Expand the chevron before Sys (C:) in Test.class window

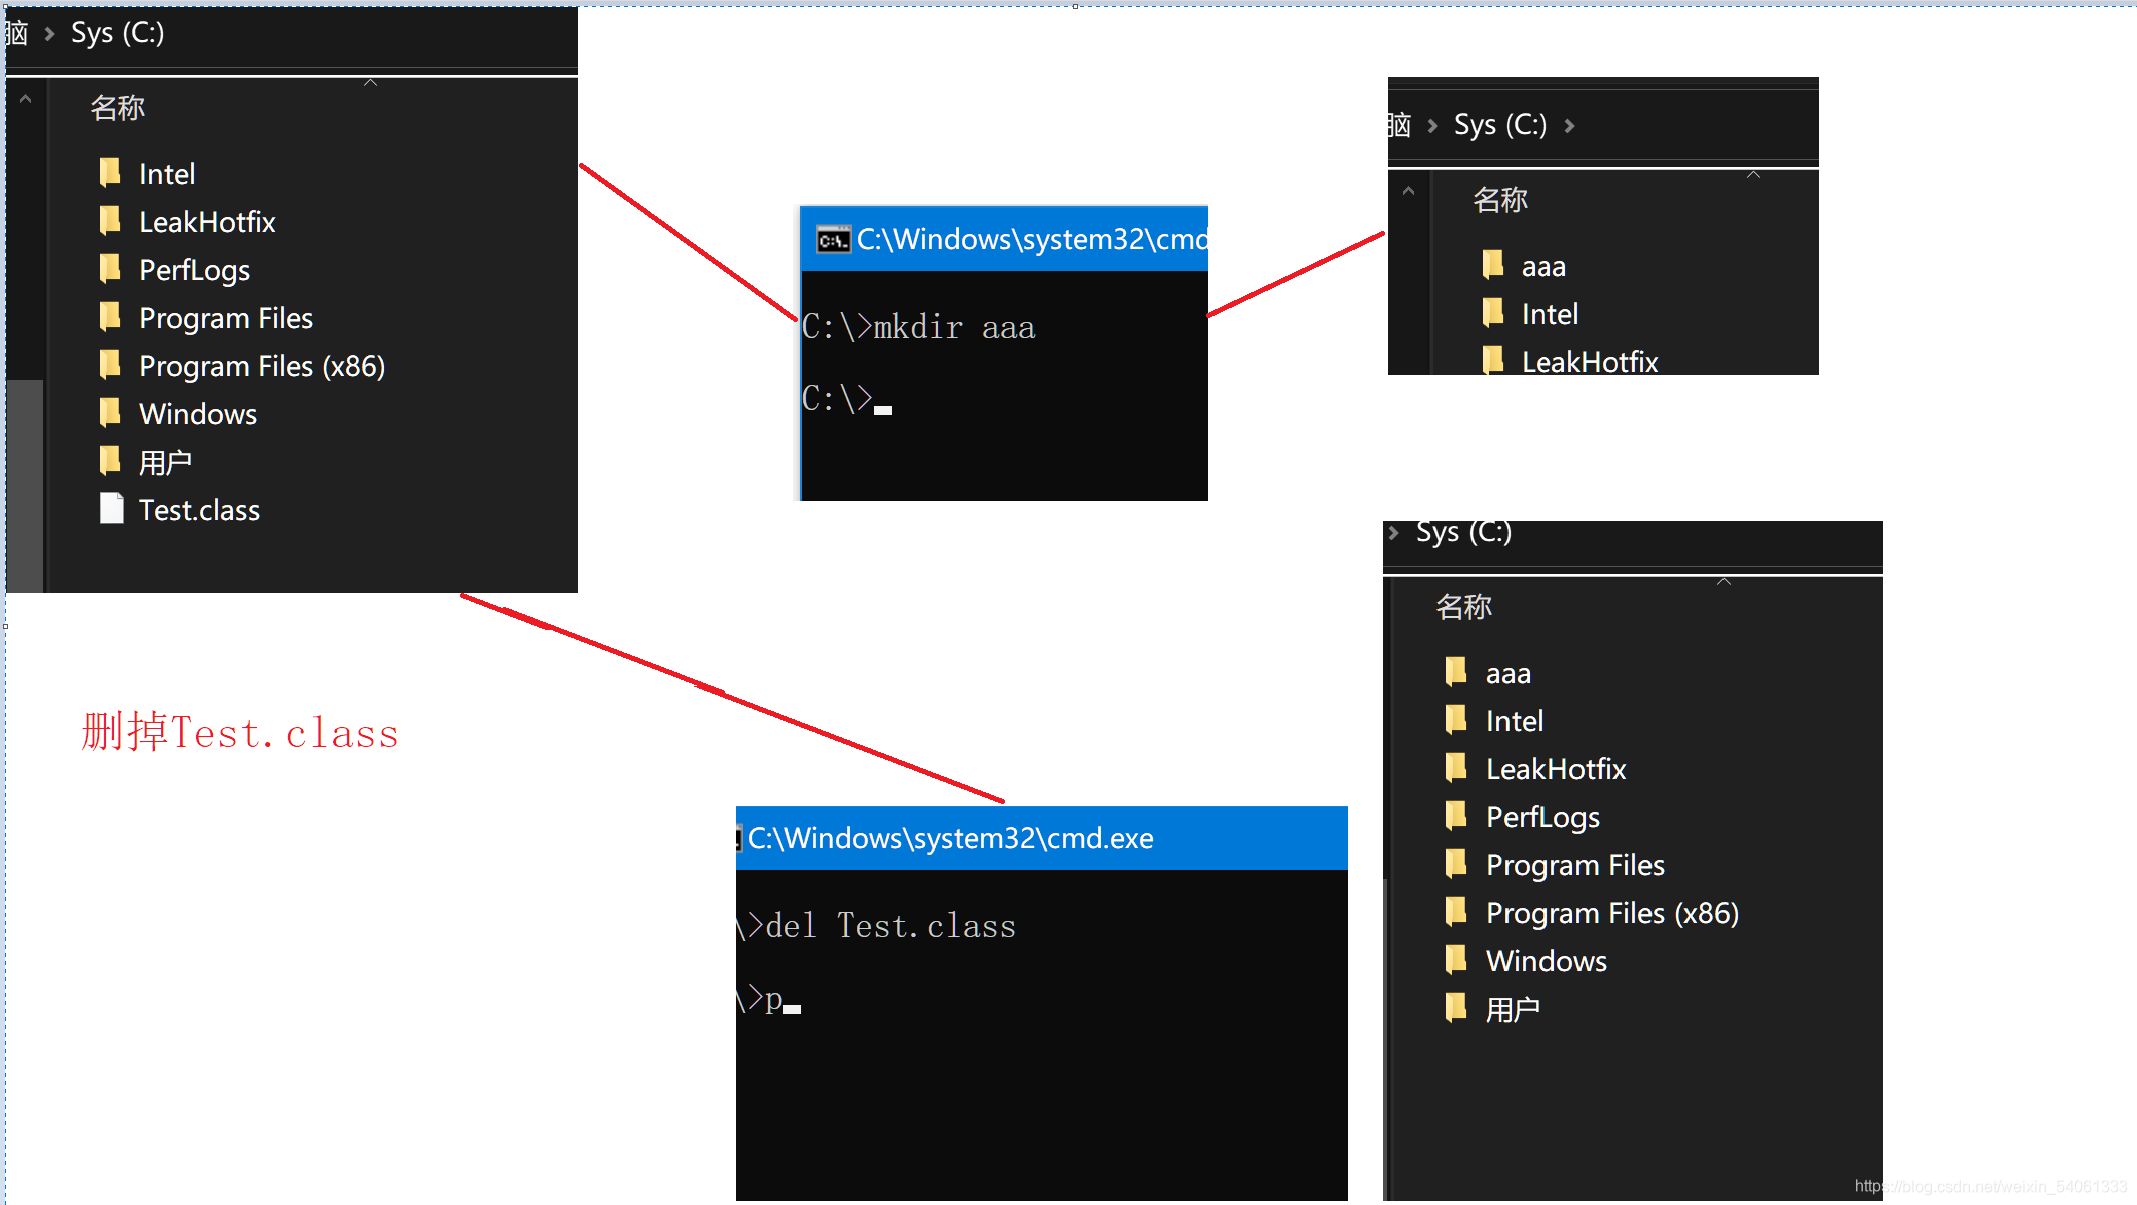[49, 34]
